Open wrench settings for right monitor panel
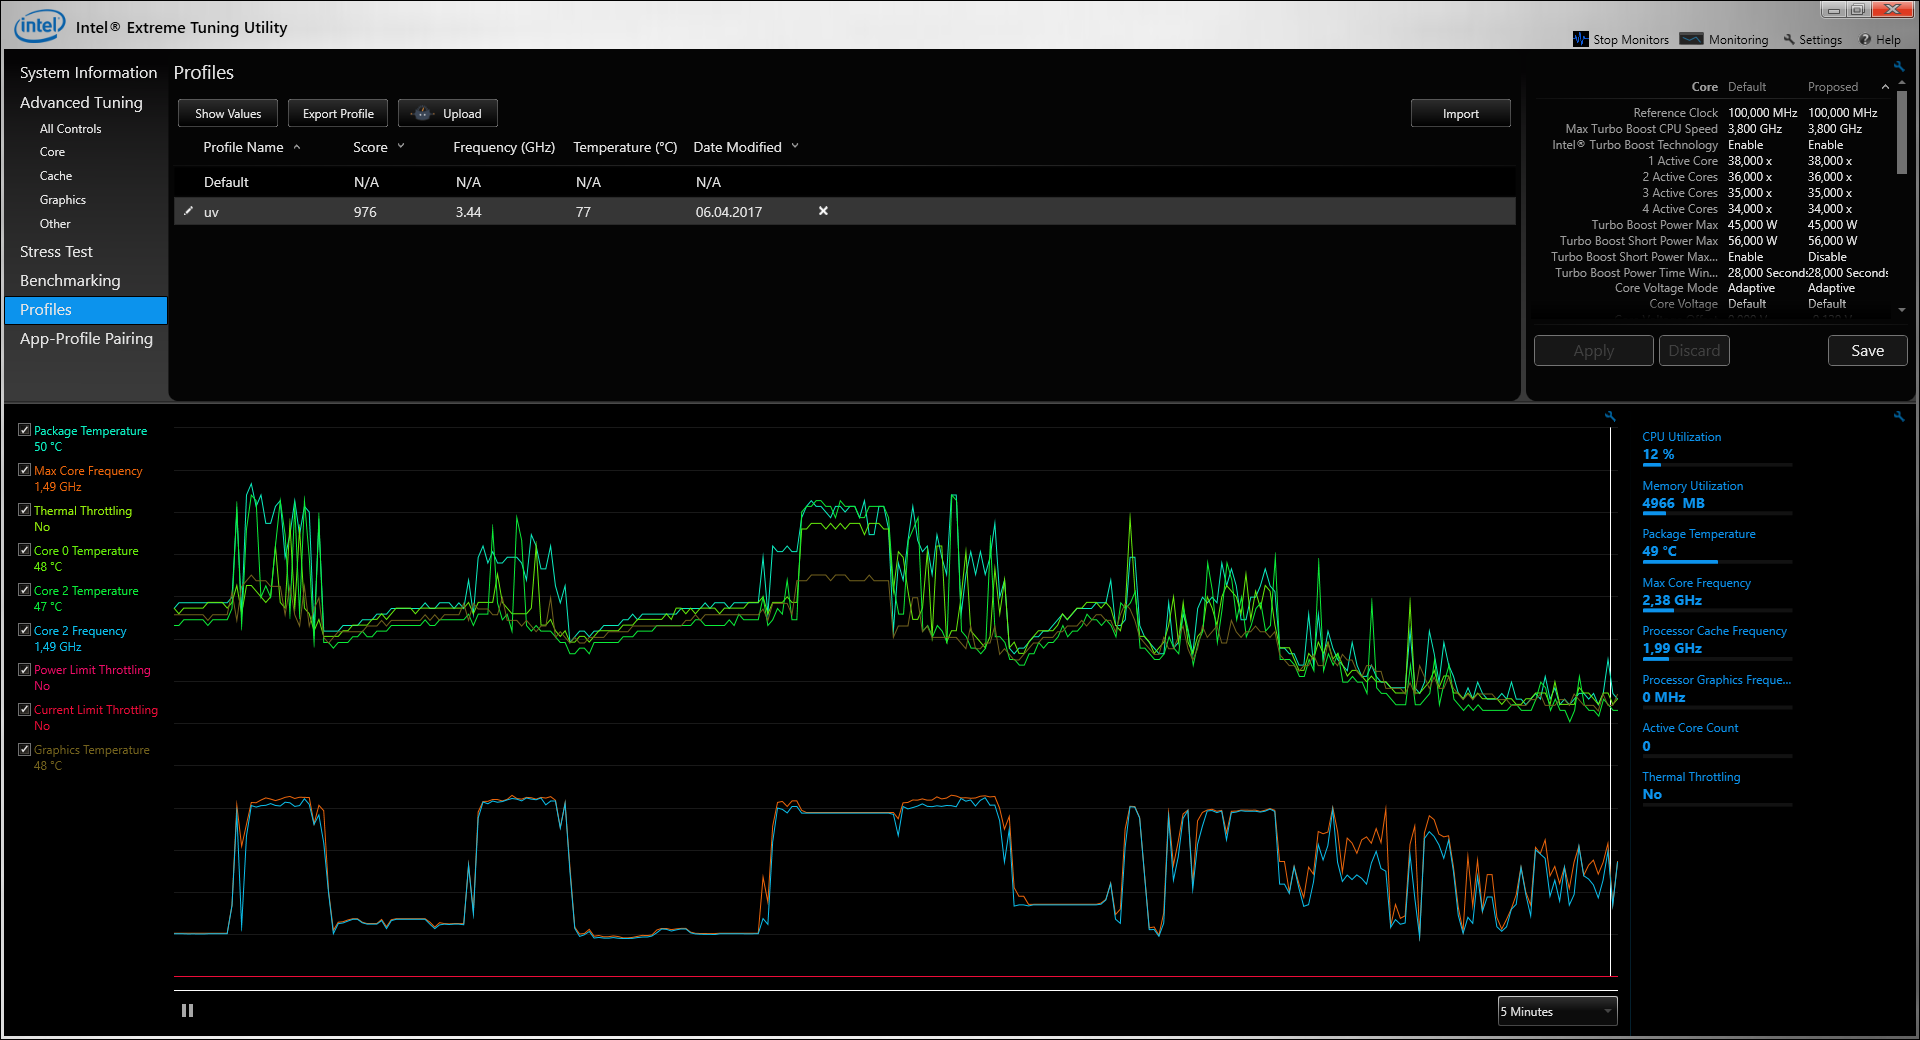The width and height of the screenshot is (1920, 1040). (1898, 416)
